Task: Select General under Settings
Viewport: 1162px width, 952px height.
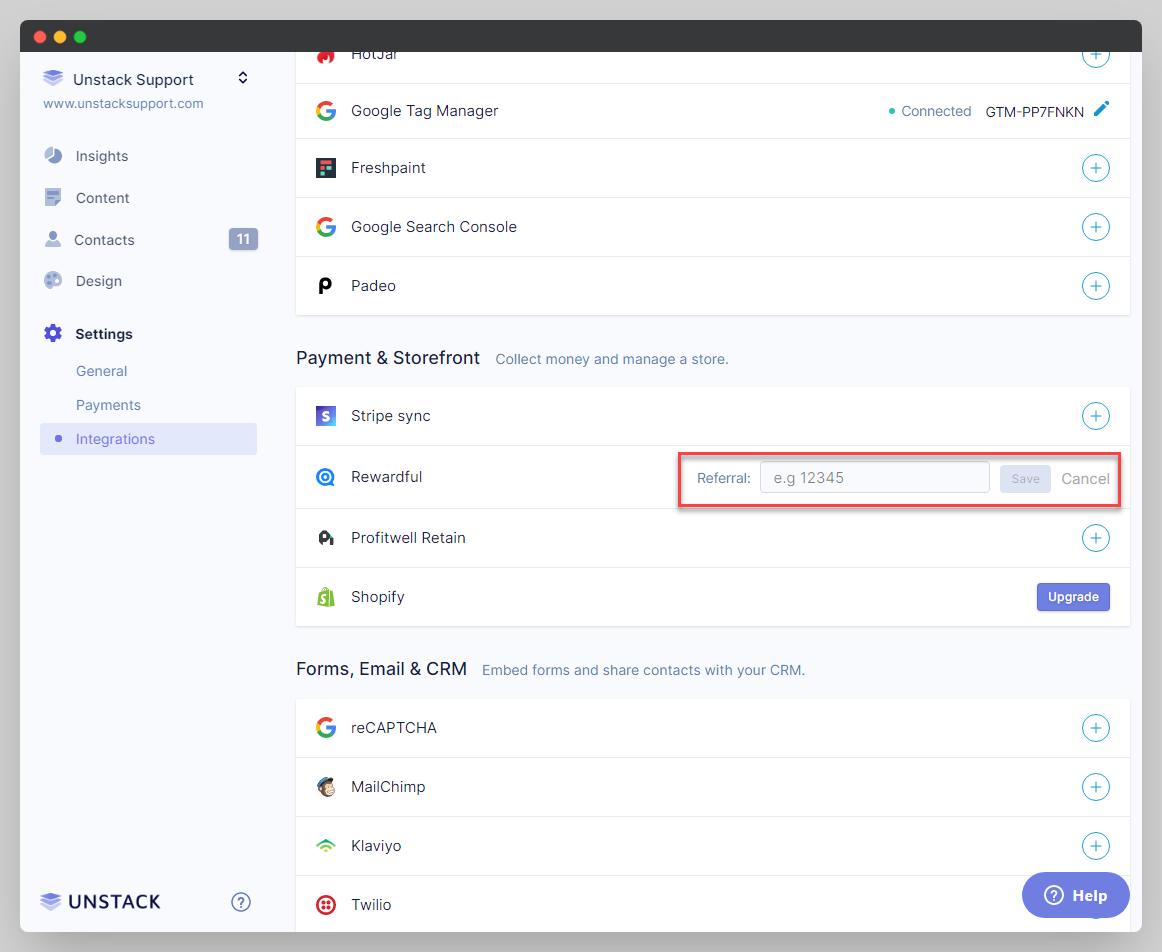Action: pos(101,371)
